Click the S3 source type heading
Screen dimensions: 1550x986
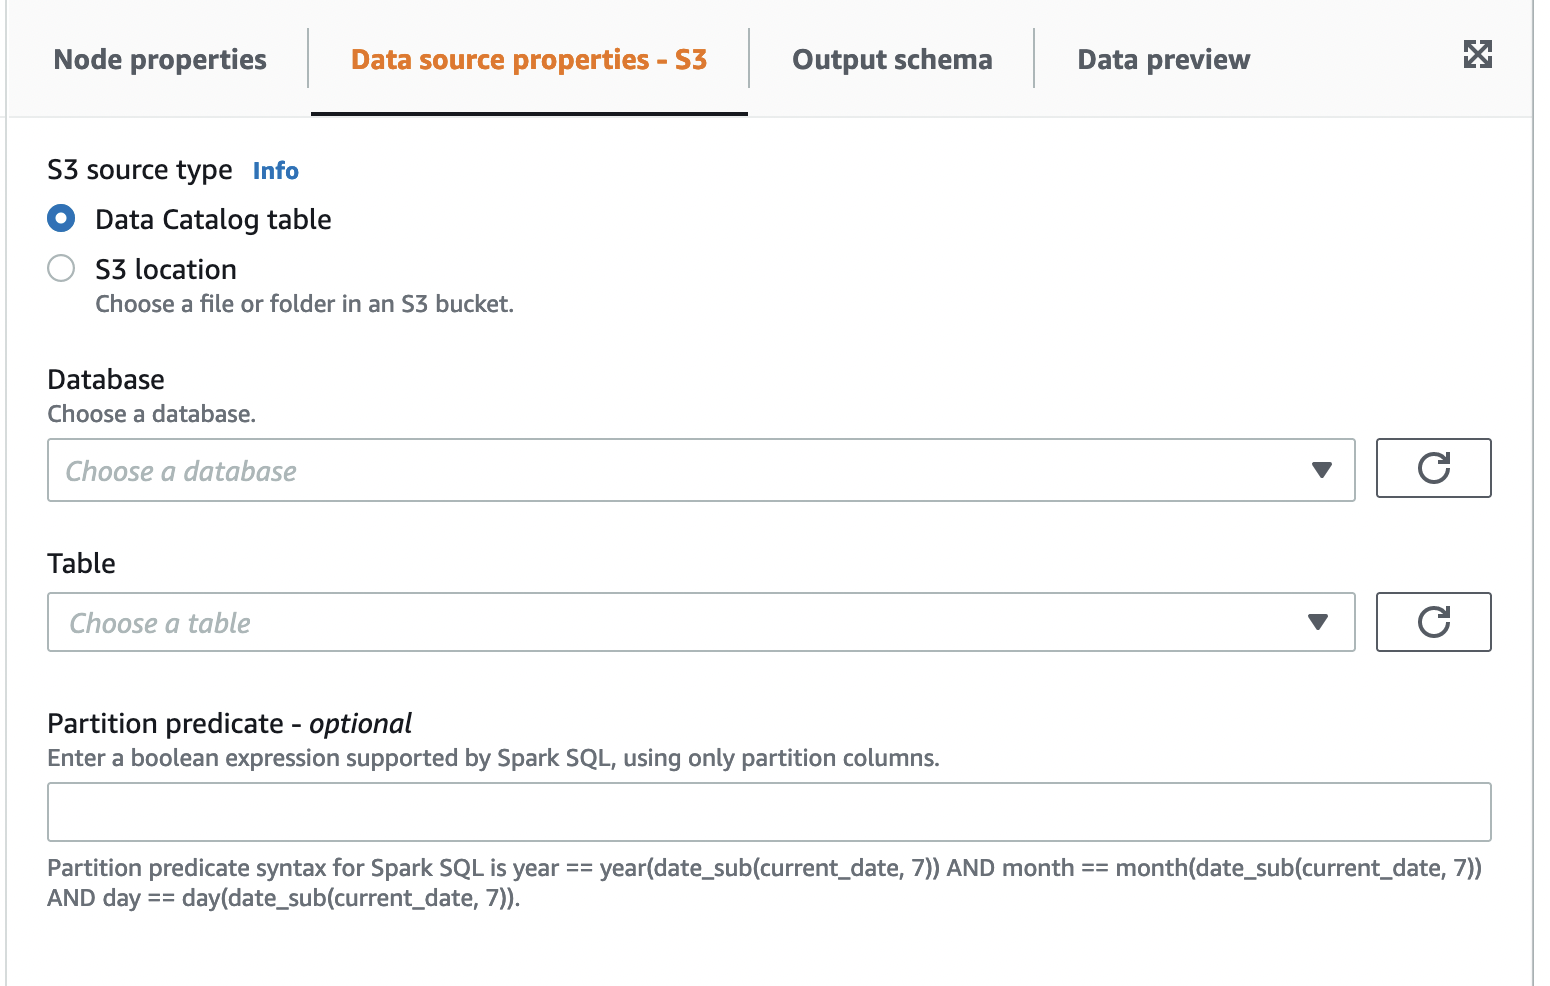[x=140, y=170]
